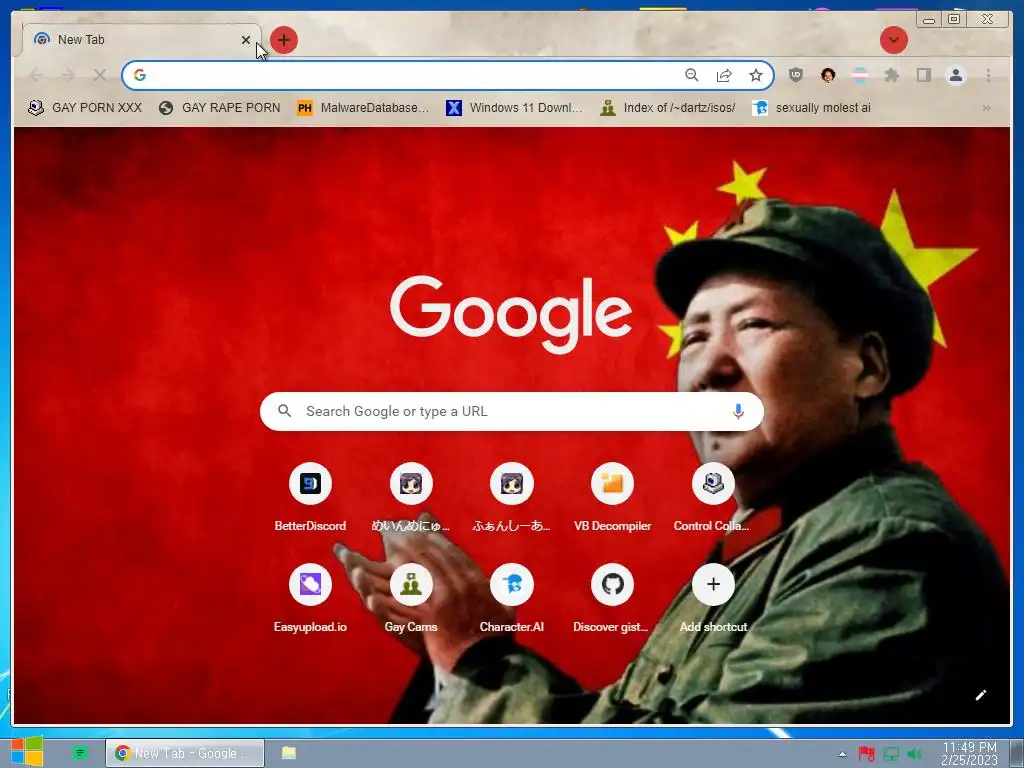Click the Search Google or type a URL box

(511, 411)
